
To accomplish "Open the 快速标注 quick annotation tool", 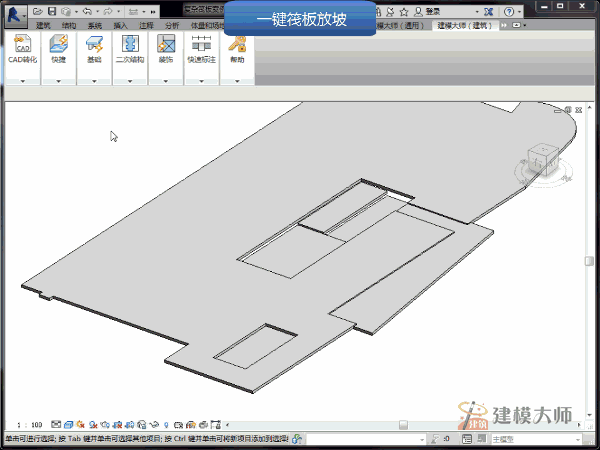I will tap(201, 49).
